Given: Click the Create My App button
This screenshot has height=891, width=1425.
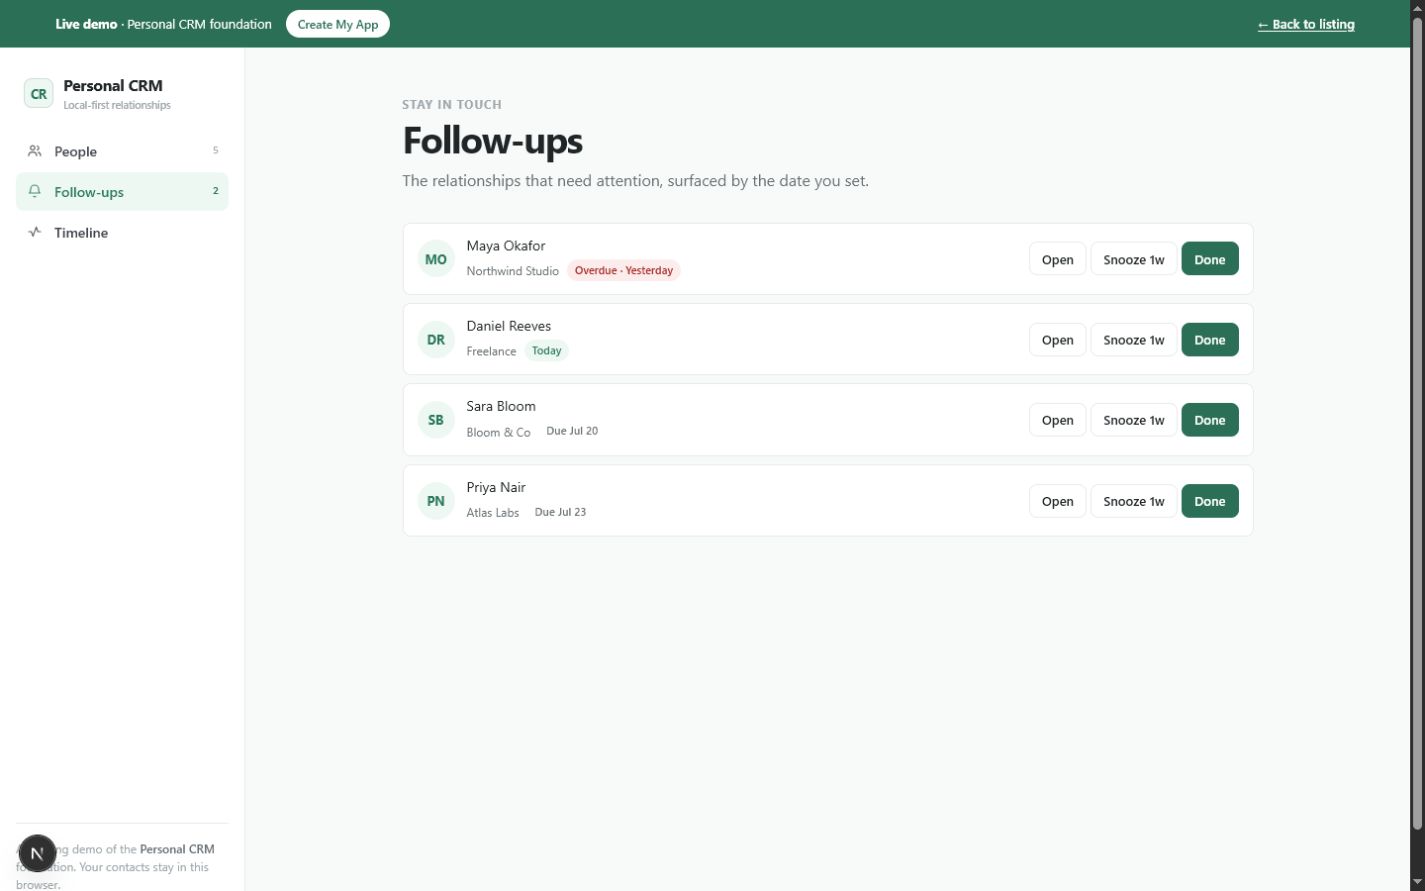Looking at the screenshot, I should (338, 24).
